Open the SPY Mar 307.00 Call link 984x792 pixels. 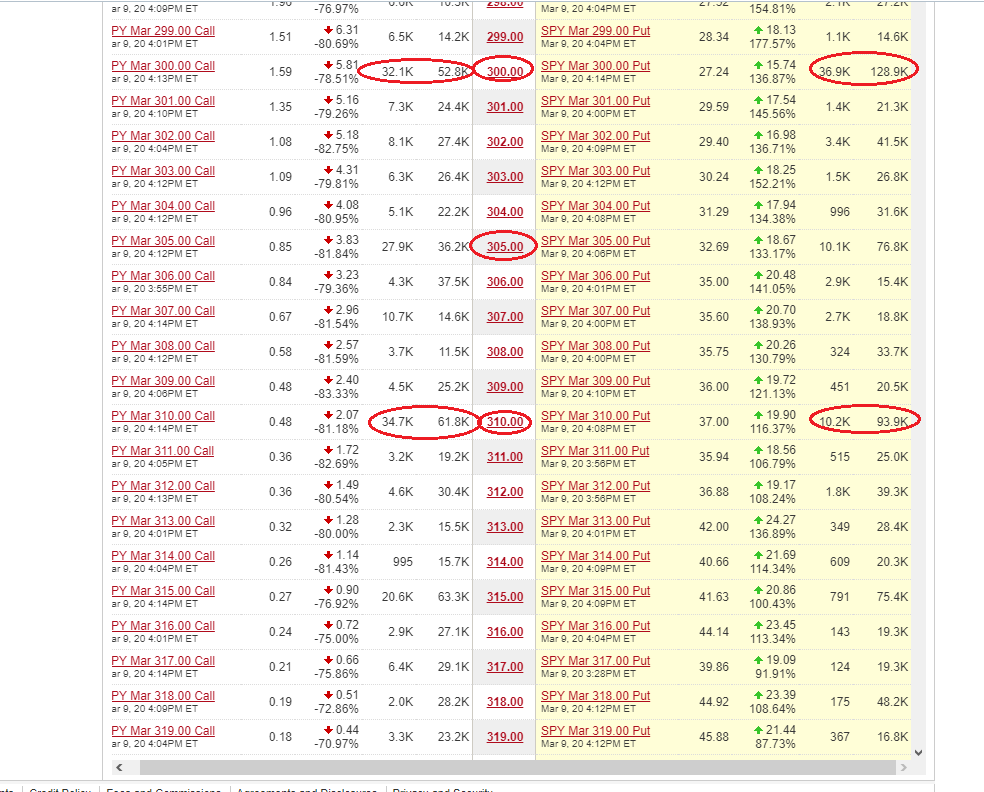pyautogui.click(x=163, y=311)
